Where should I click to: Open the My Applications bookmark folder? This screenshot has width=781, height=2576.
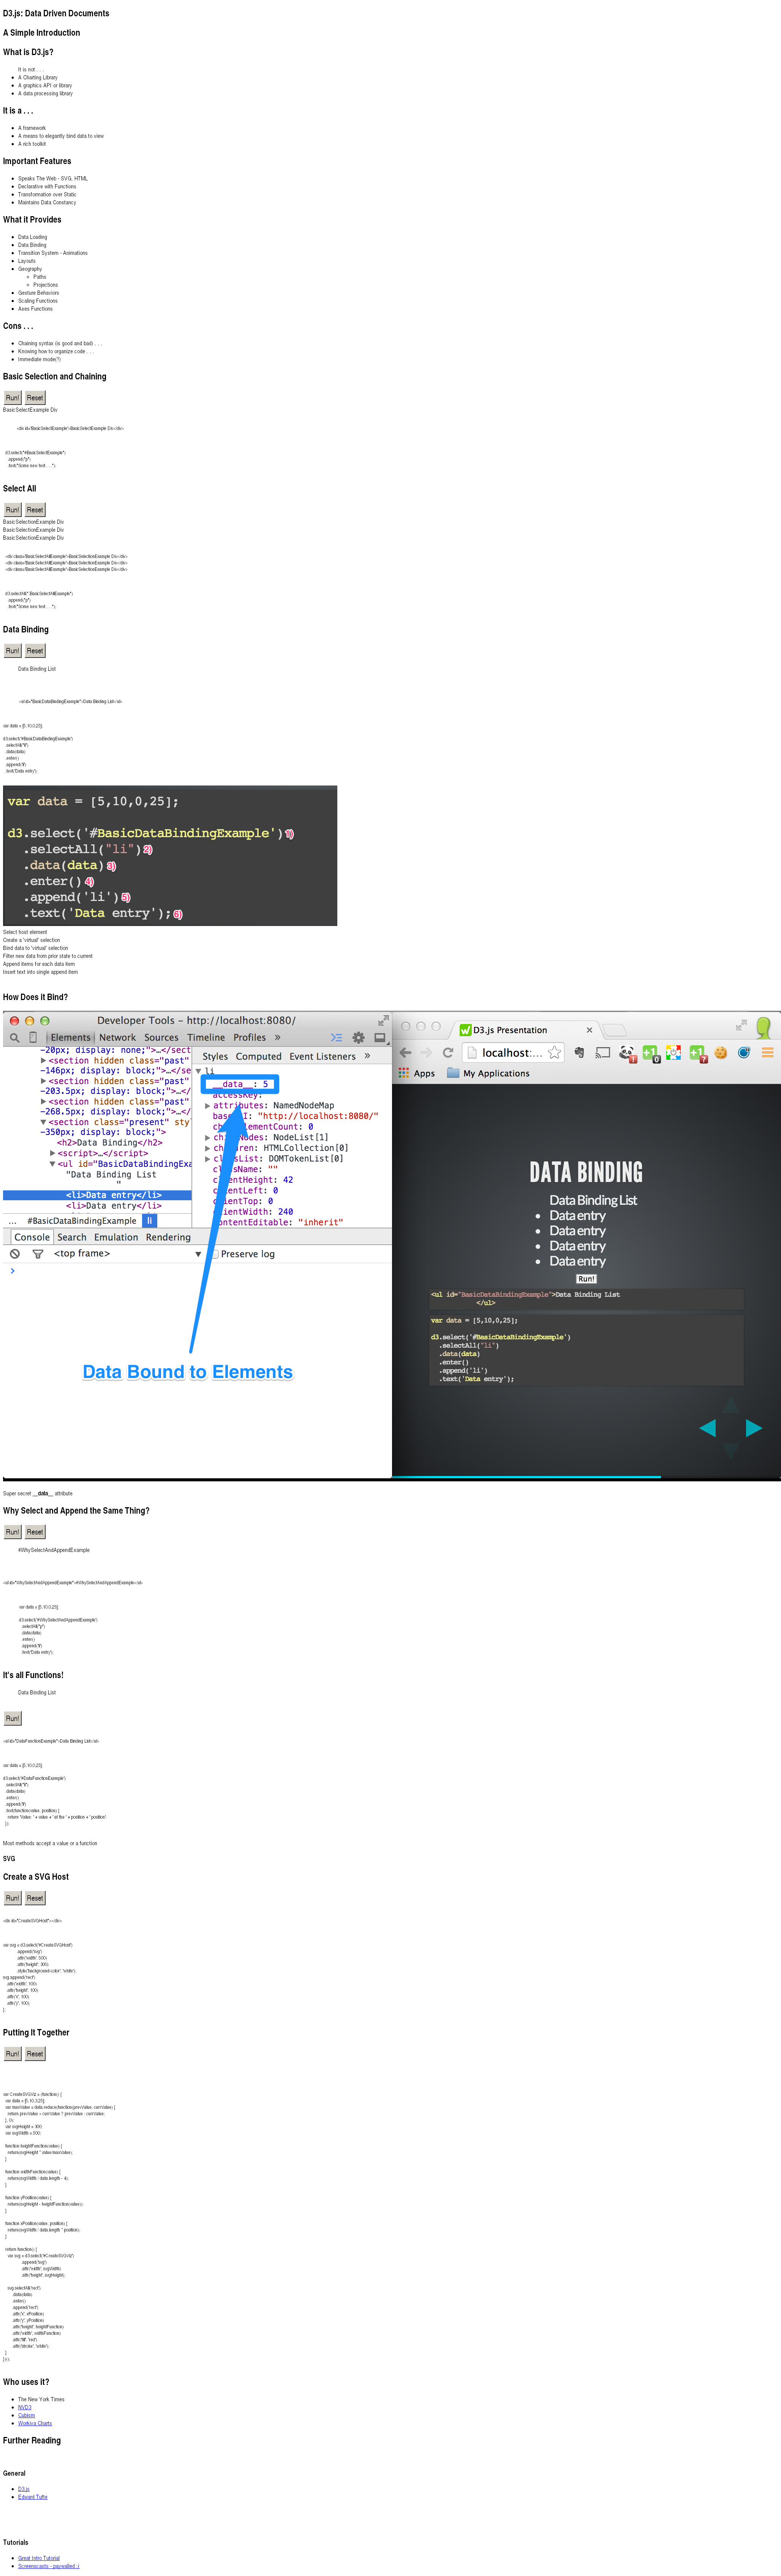(488, 1073)
